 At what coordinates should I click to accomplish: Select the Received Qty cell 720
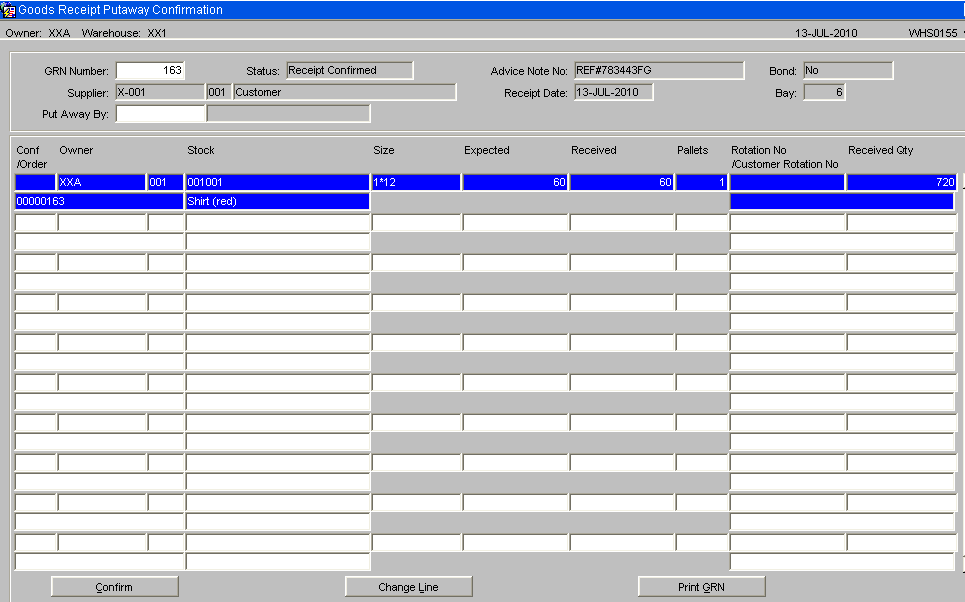coord(902,182)
